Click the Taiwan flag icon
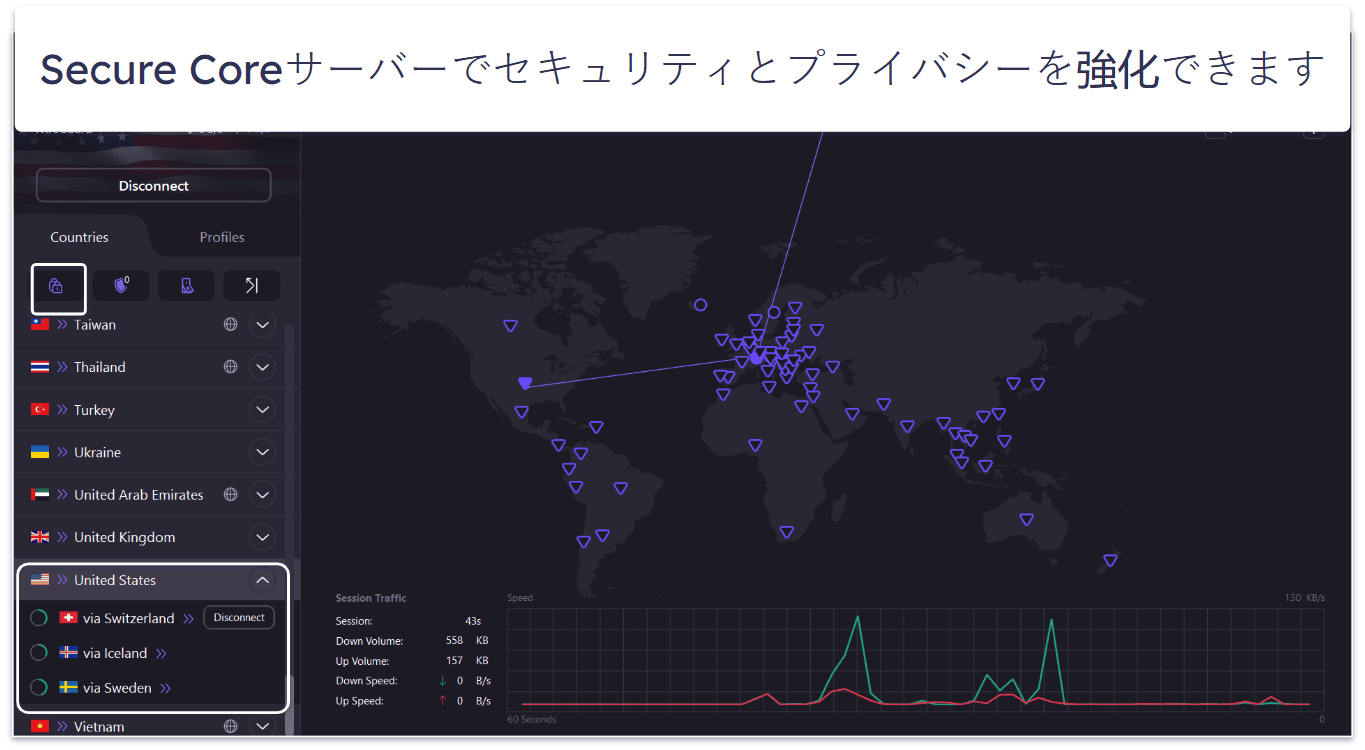Viewport: 1365px width, 750px height. click(40, 325)
